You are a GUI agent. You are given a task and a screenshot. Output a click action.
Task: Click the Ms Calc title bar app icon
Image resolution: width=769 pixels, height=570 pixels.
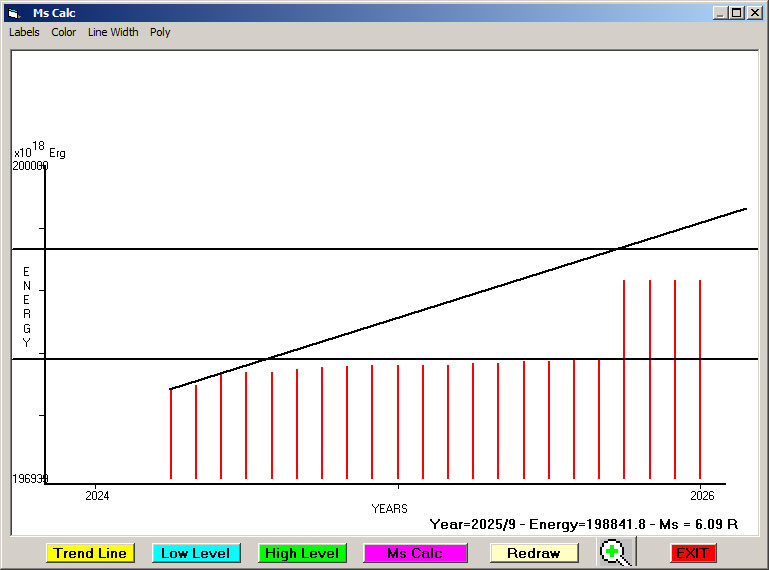14,13
